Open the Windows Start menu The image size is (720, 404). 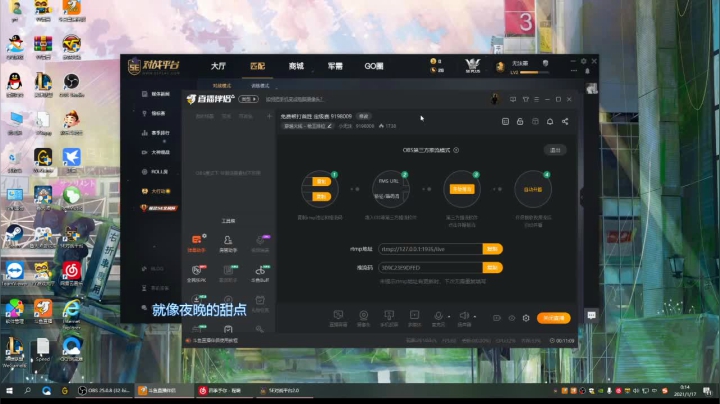click(9, 391)
